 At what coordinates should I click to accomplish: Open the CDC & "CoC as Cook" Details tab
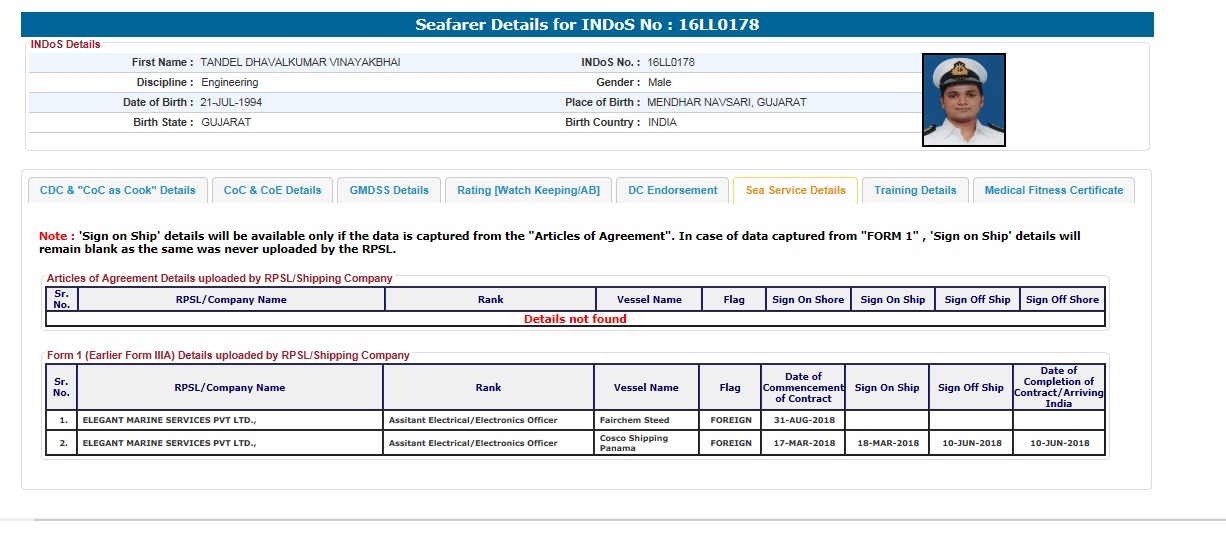pos(118,190)
